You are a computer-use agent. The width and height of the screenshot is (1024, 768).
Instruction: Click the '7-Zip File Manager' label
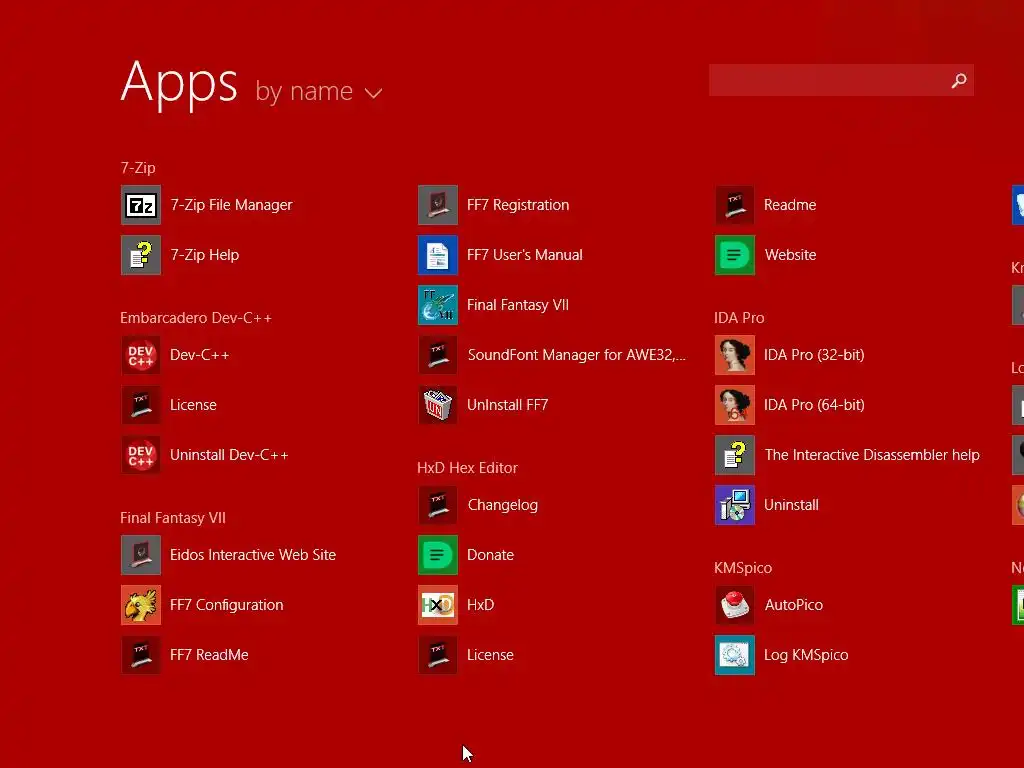tap(231, 205)
